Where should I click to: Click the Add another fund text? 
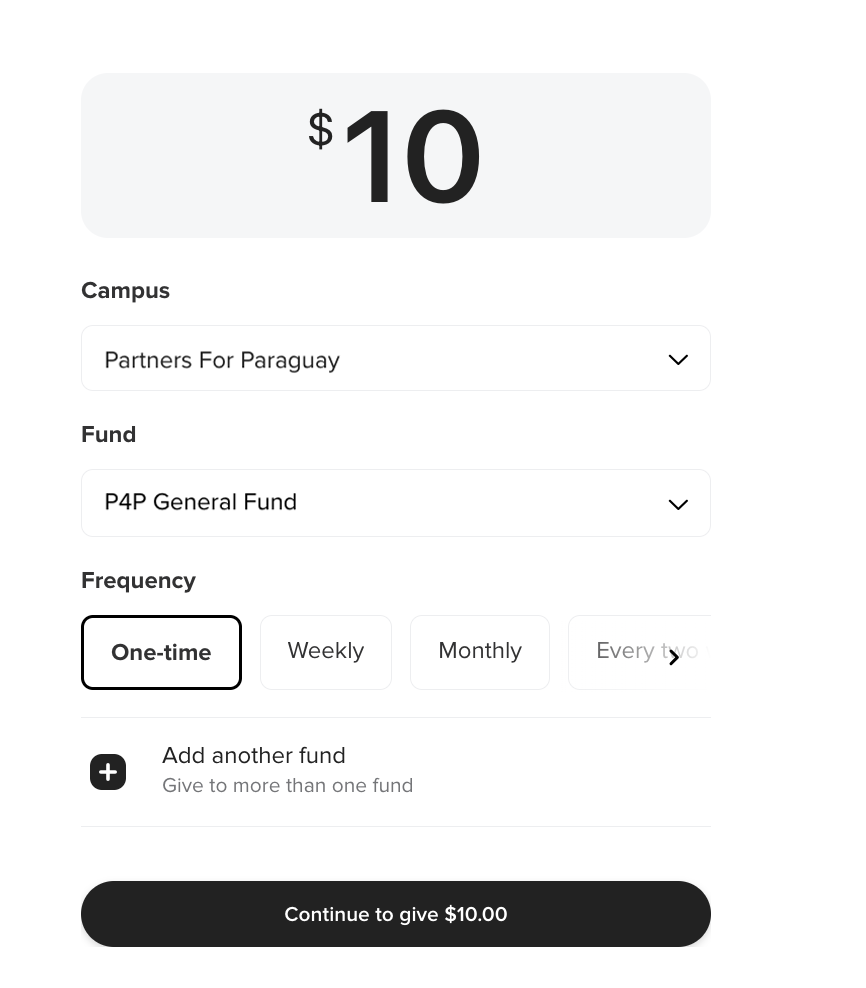(253, 755)
